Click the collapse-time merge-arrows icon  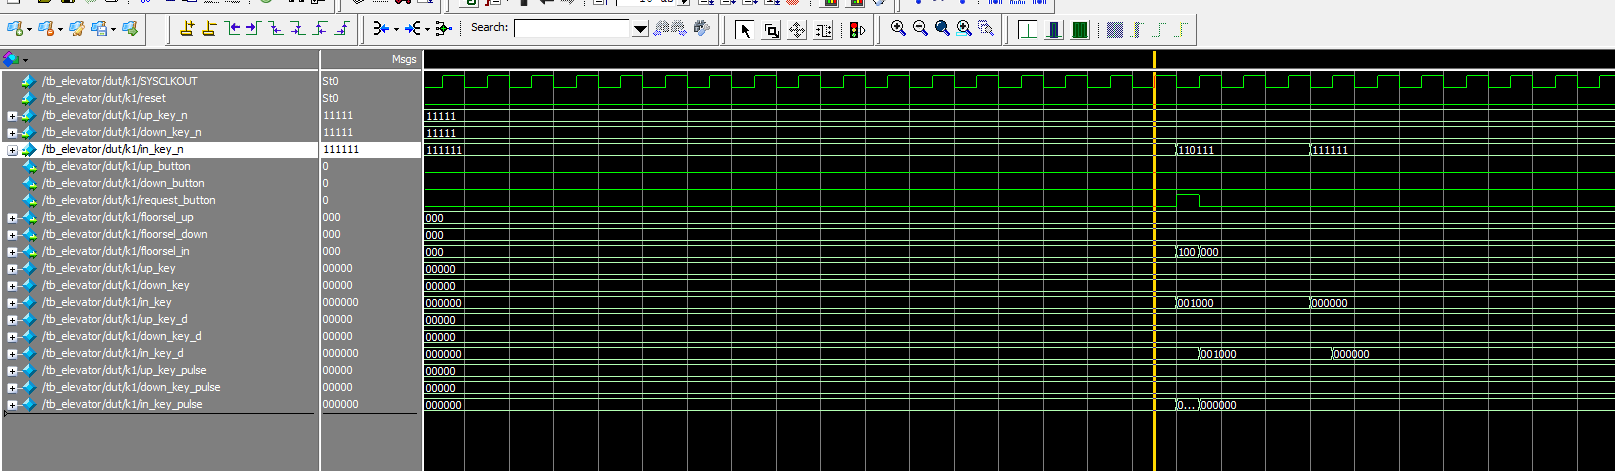tap(380, 29)
